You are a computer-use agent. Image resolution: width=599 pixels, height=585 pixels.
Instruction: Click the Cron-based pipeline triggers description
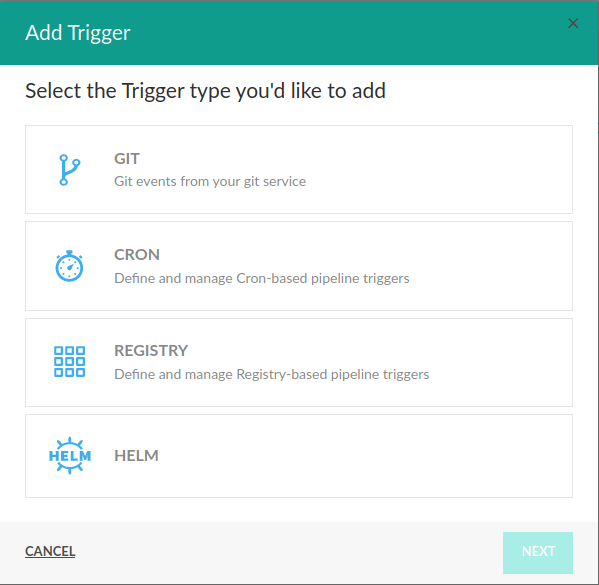(262, 278)
